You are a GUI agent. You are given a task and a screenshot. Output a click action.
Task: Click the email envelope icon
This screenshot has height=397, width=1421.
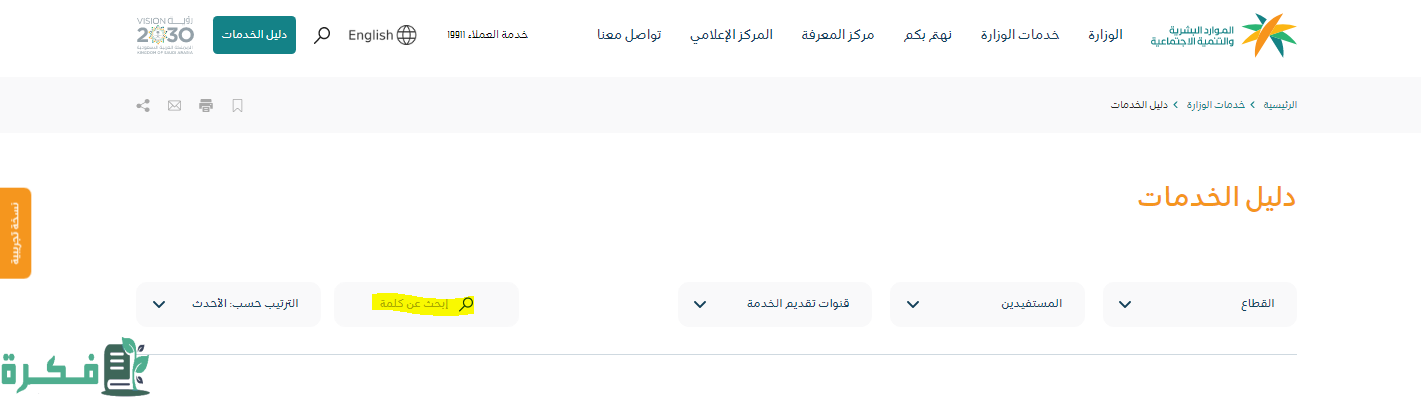[x=175, y=105]
